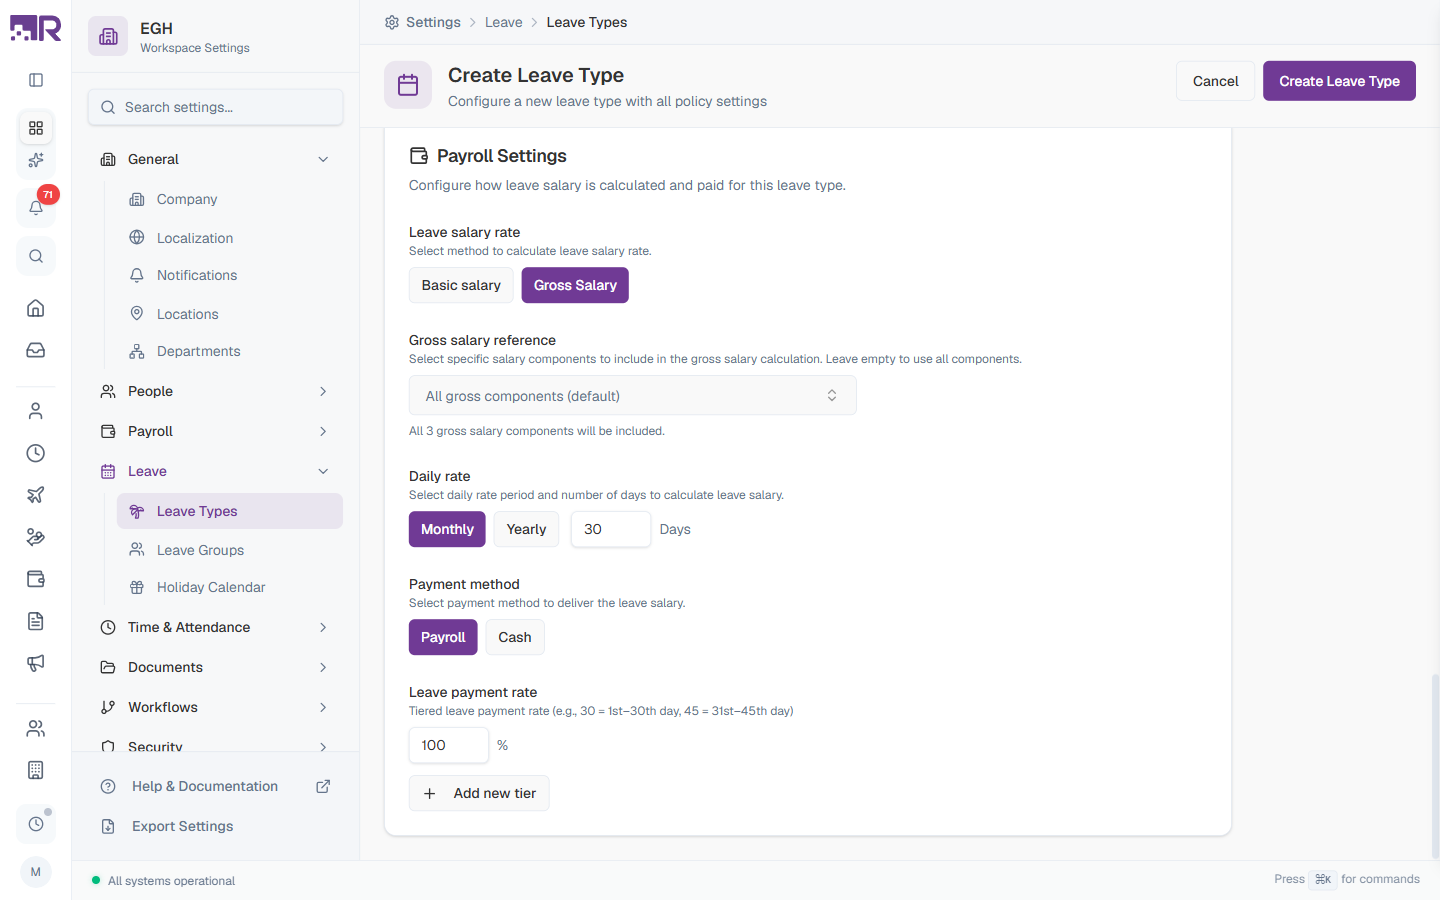Click the page vertical scrollbar
1440x900 pixels.
(x=1435, y=765)
